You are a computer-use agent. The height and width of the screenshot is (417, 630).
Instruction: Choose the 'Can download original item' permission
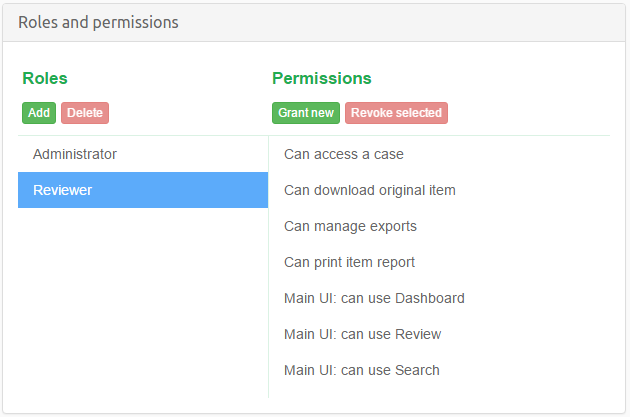370,190
